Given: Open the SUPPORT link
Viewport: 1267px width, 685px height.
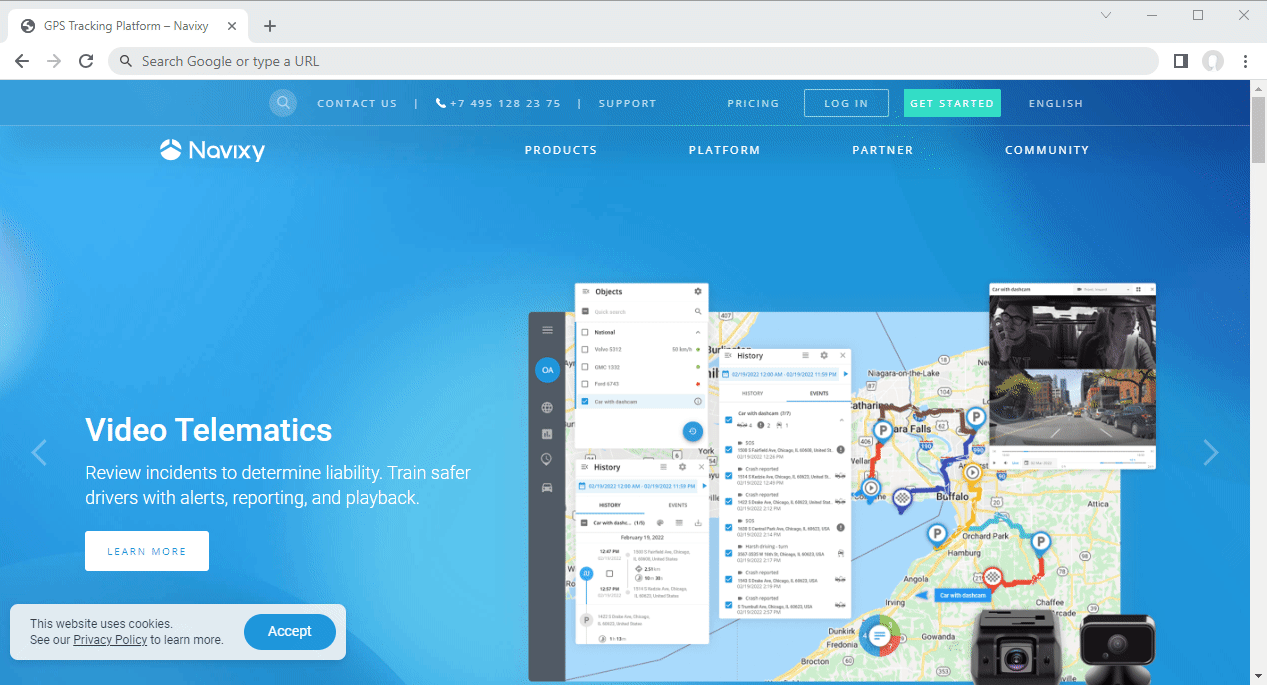Looking at the screenshot, I should tap(628, 103).
